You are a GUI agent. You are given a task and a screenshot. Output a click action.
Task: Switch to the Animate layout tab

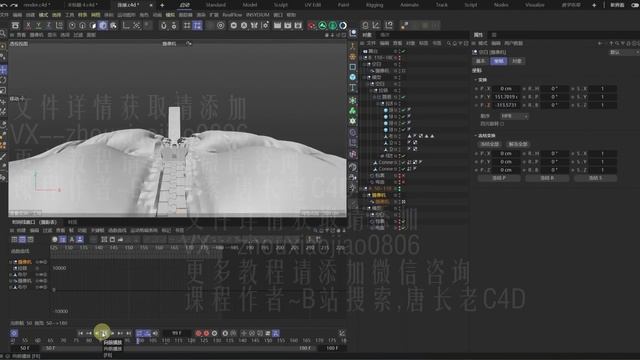click(409, 5)
